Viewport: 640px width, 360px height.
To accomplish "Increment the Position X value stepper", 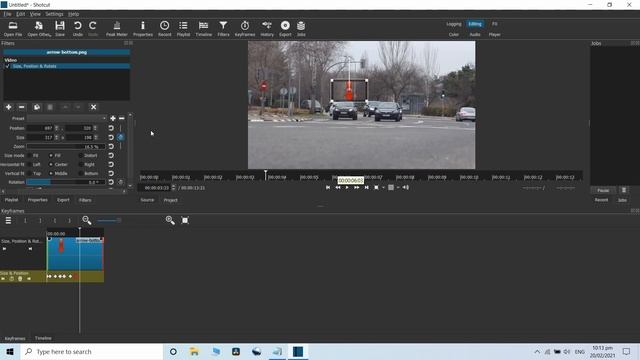I will [x=57, y=127].
